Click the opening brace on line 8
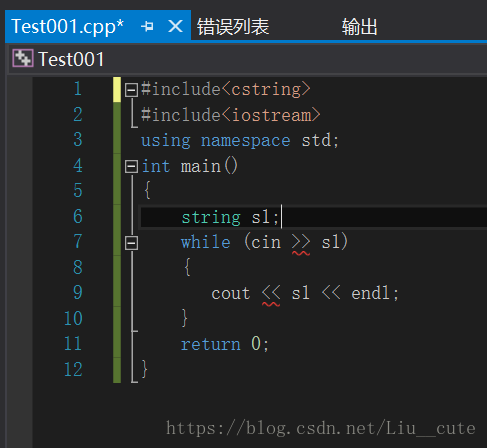Screen dimensions: 487x448 tap(187, 267)
